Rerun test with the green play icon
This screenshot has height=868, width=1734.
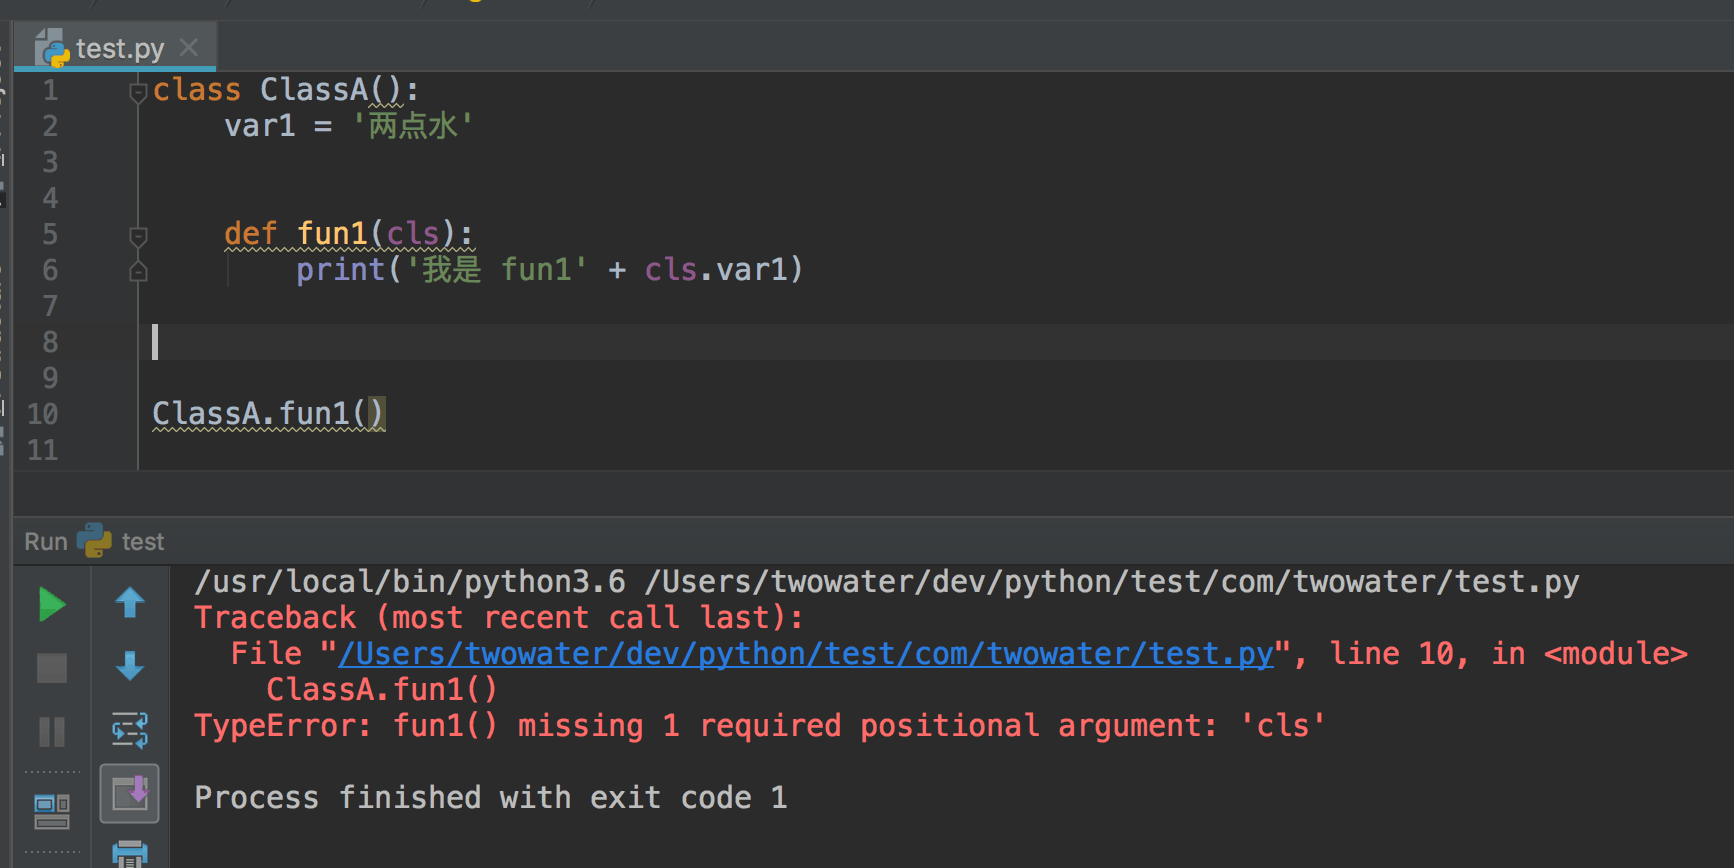tap(51, 605)
